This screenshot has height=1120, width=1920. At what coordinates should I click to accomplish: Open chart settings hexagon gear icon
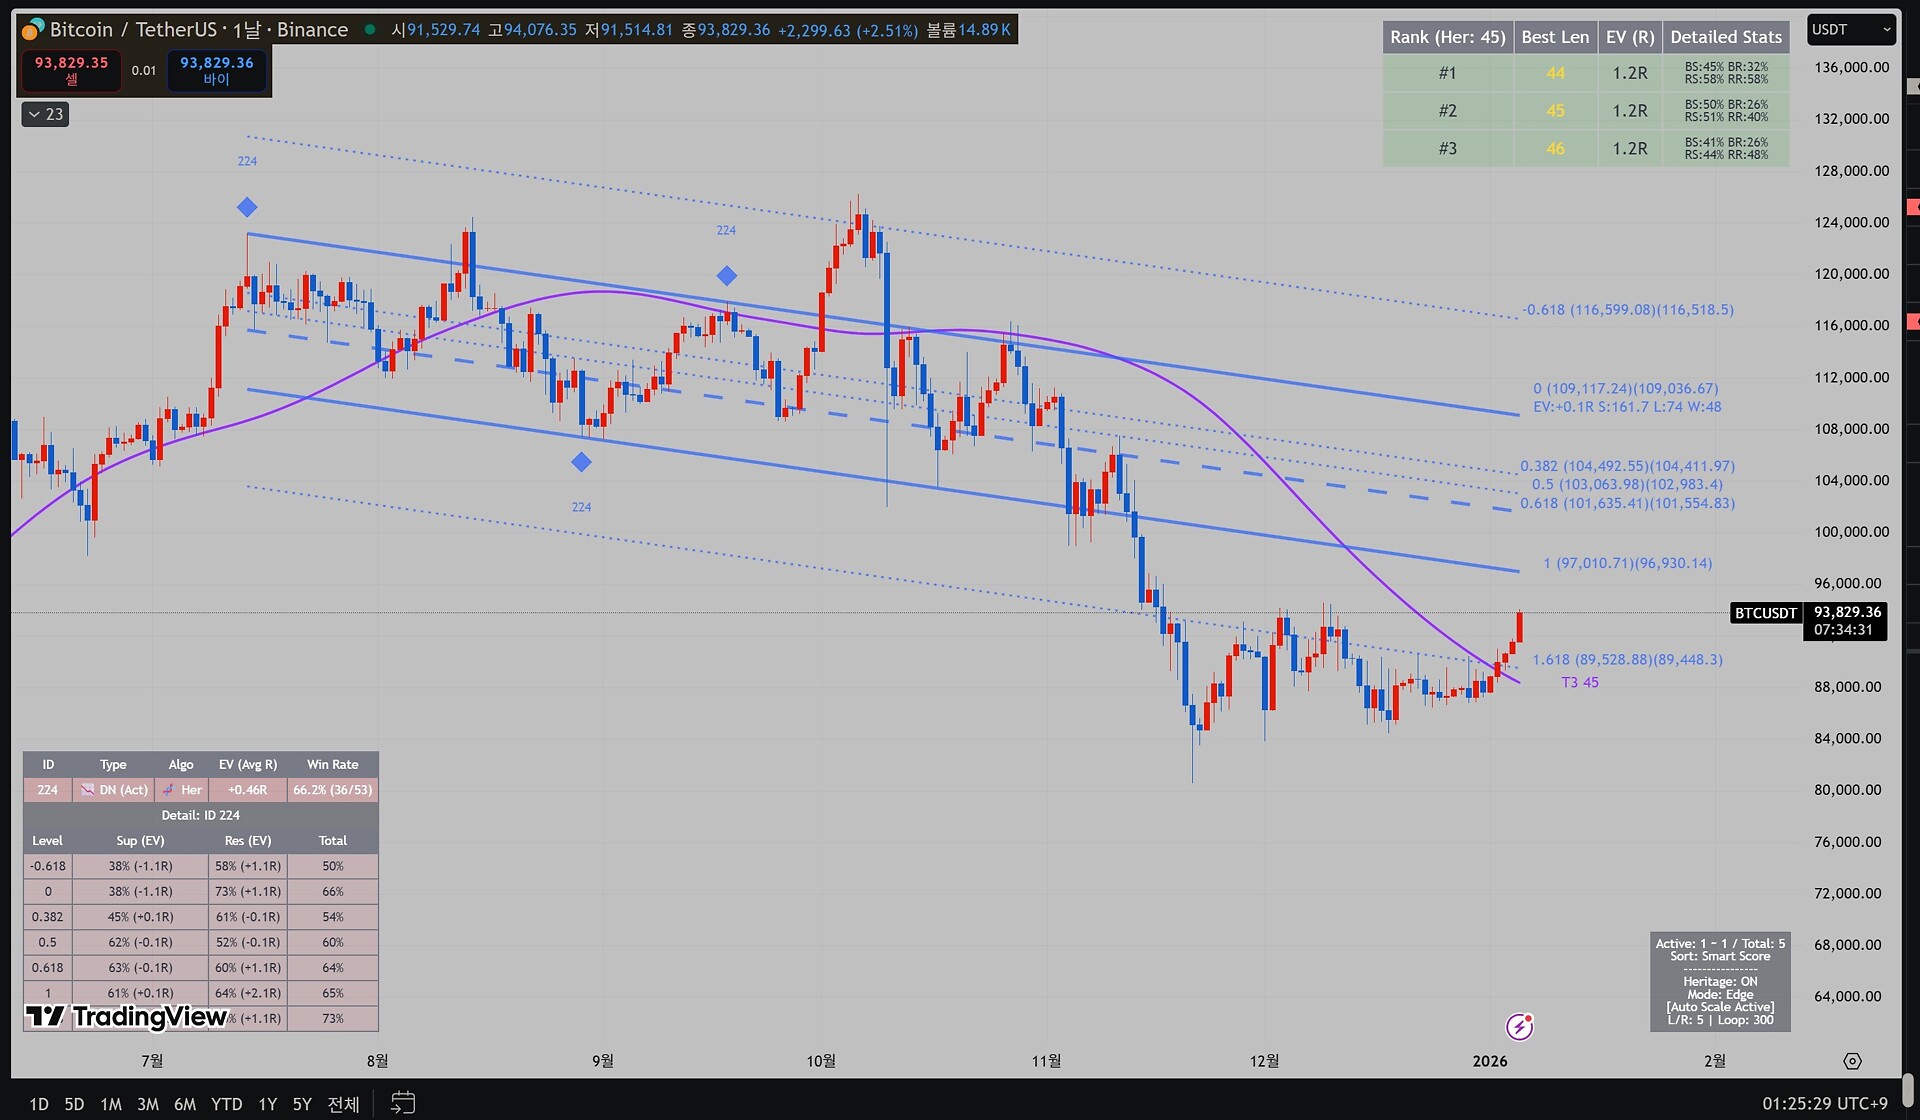tap(1852, 1061)
